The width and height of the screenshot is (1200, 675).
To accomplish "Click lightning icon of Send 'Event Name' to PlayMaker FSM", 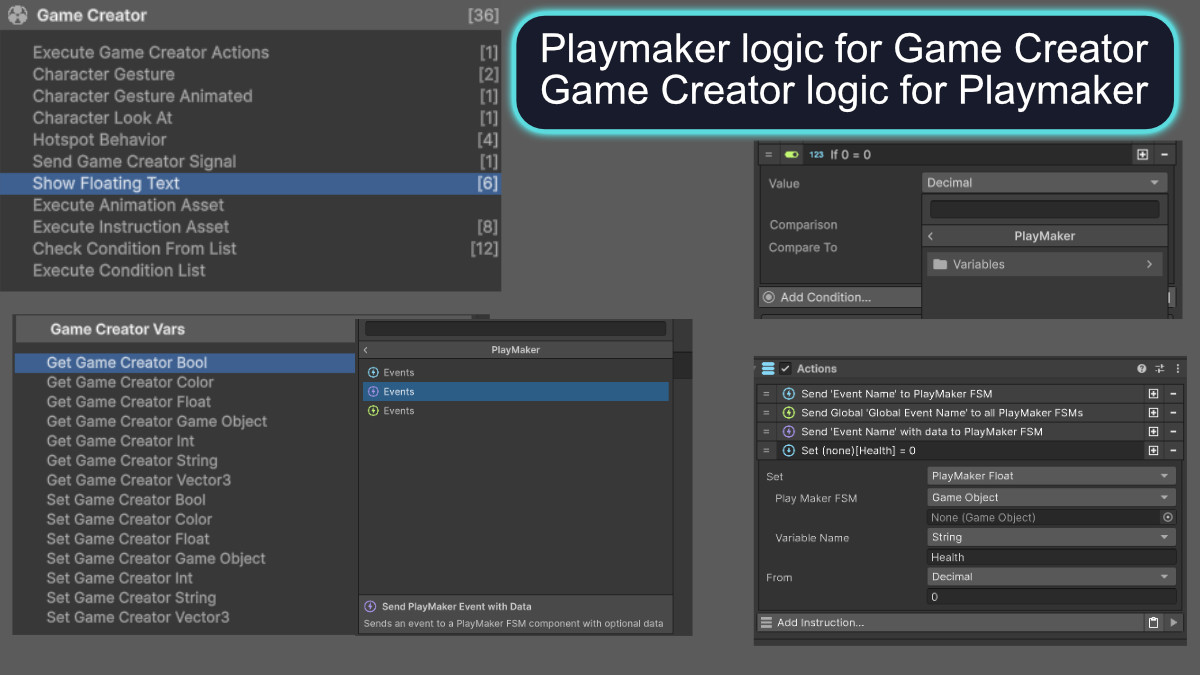I will tap(788, 394).
